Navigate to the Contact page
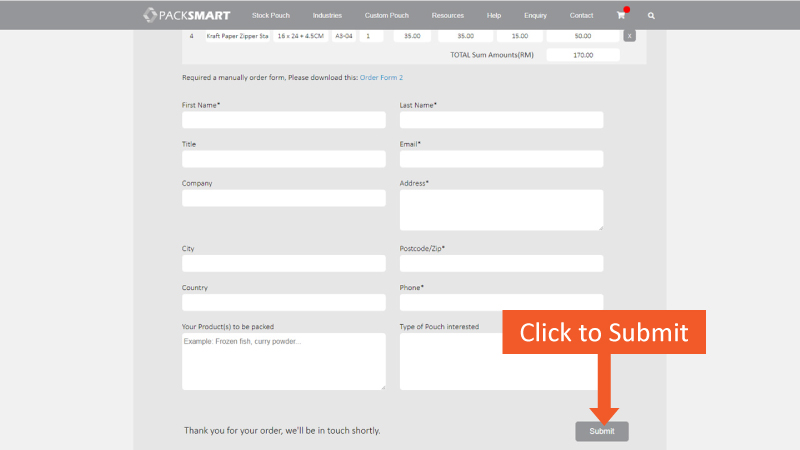 581,16
